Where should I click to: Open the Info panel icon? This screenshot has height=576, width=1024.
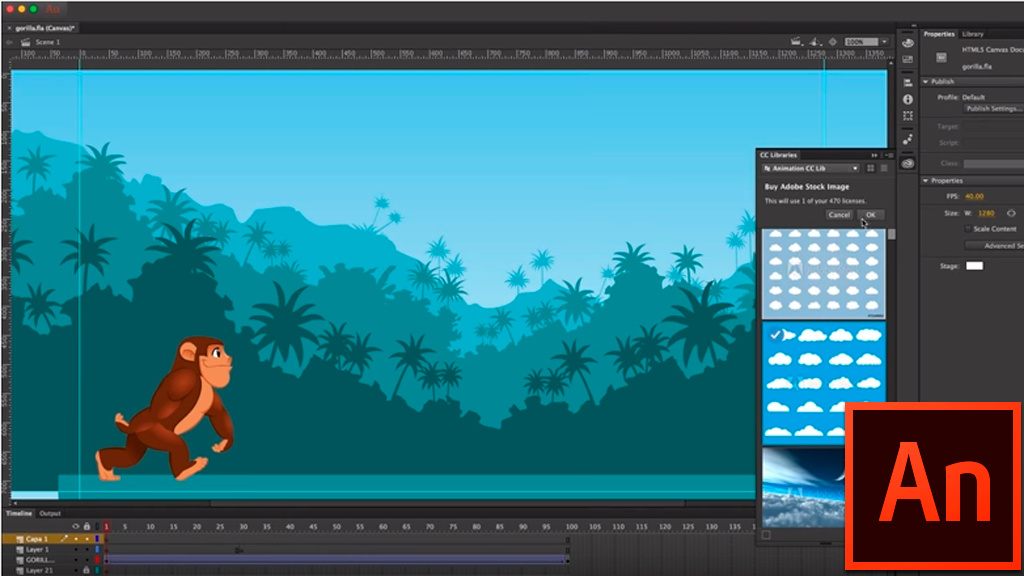pyautogui.click(x=907, y=99)
